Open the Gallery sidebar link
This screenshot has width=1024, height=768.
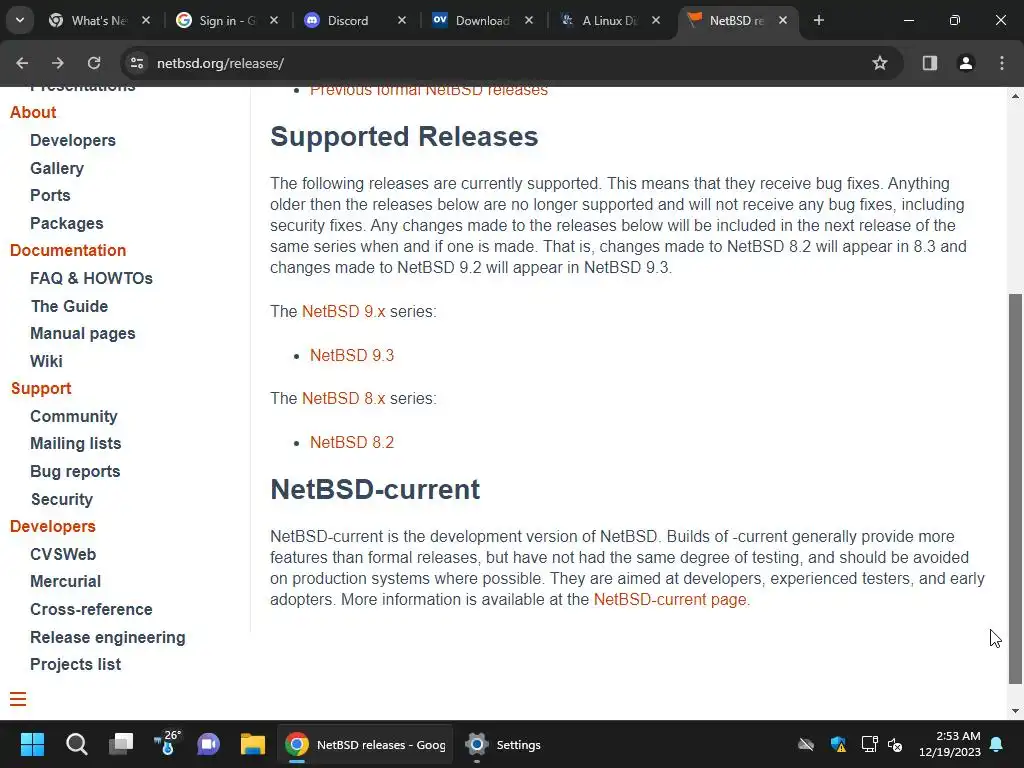coord(57,168)
